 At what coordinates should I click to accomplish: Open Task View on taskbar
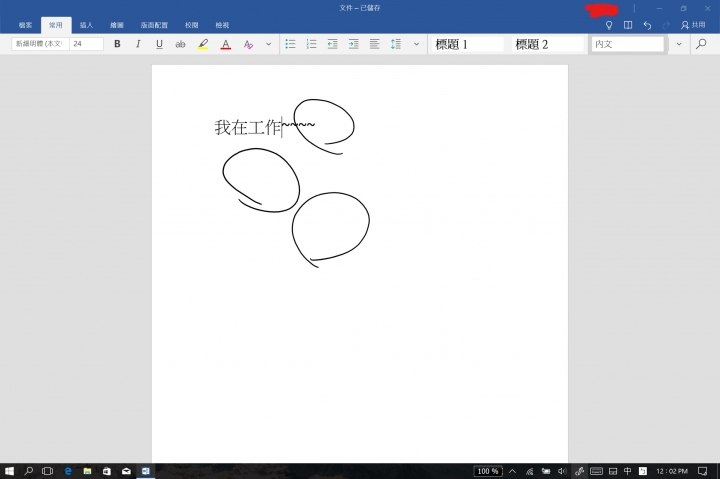(x=47, y=471)
